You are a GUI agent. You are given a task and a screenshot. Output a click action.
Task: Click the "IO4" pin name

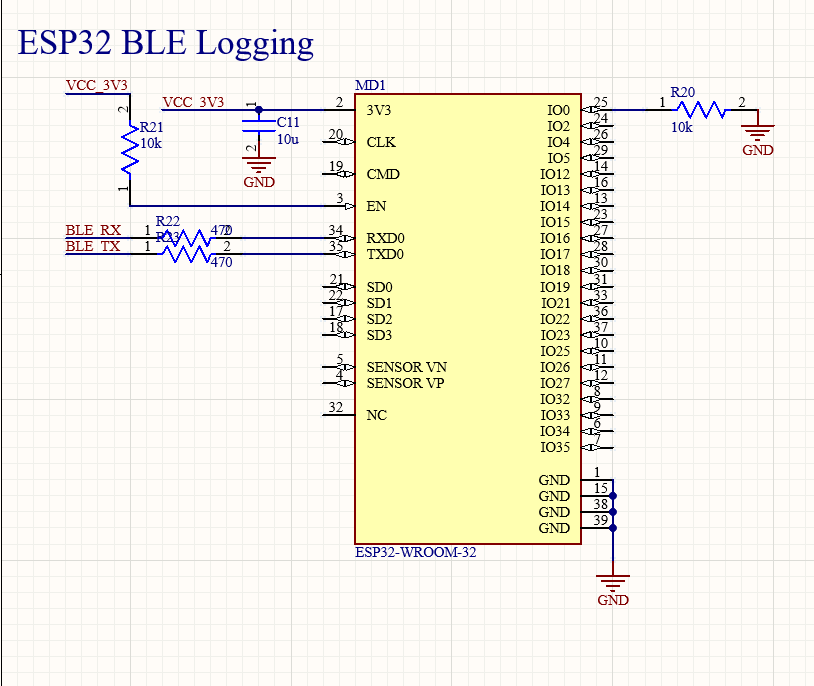tap(559, 142)
